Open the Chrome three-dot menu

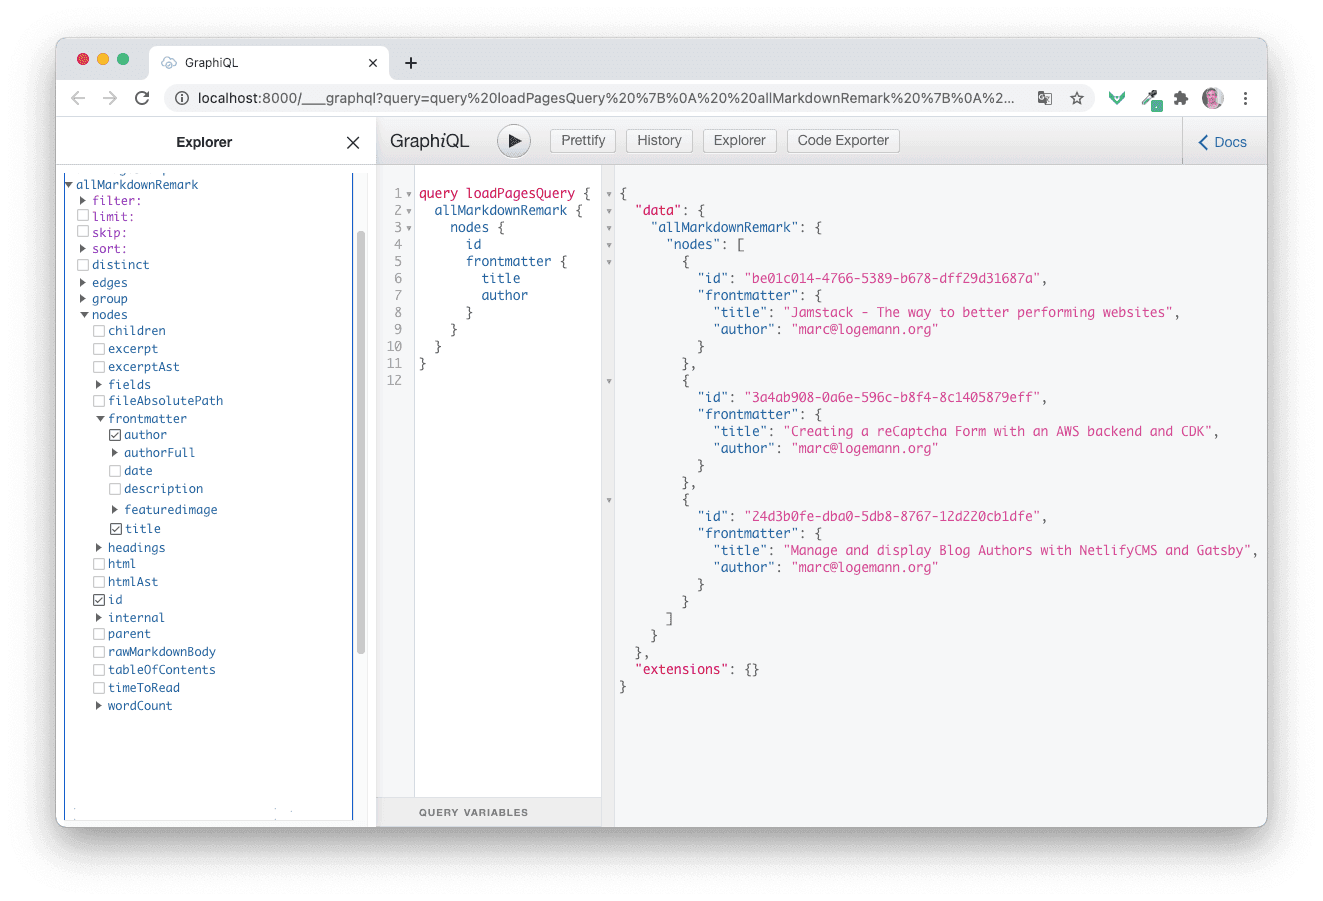point(1245,98)
